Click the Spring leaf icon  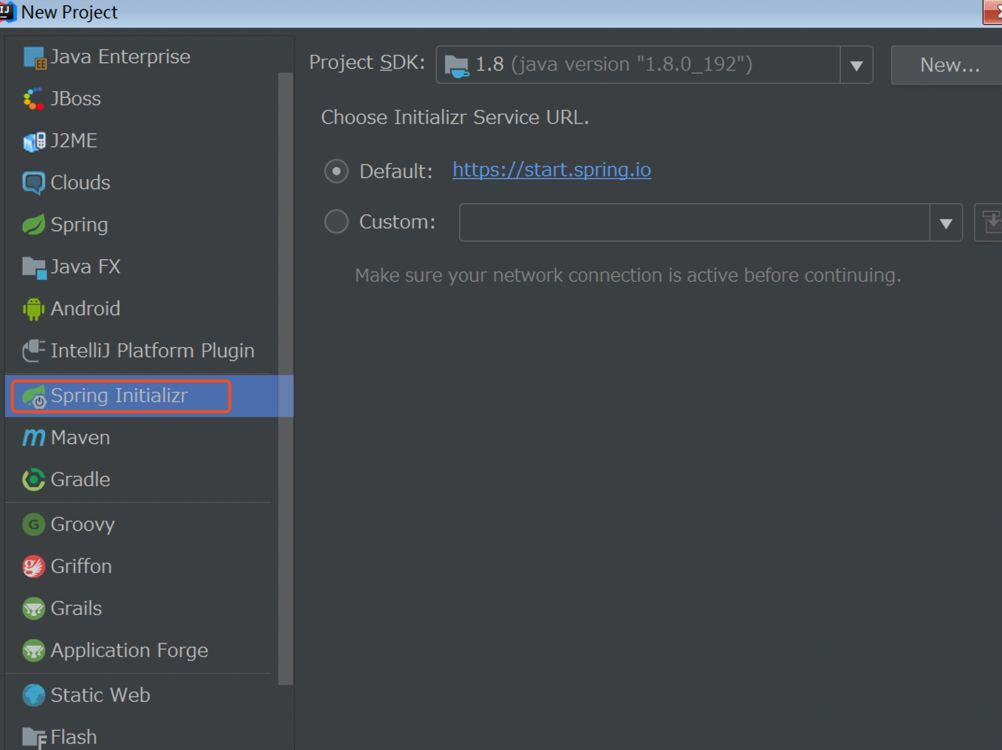coord(34,225)
